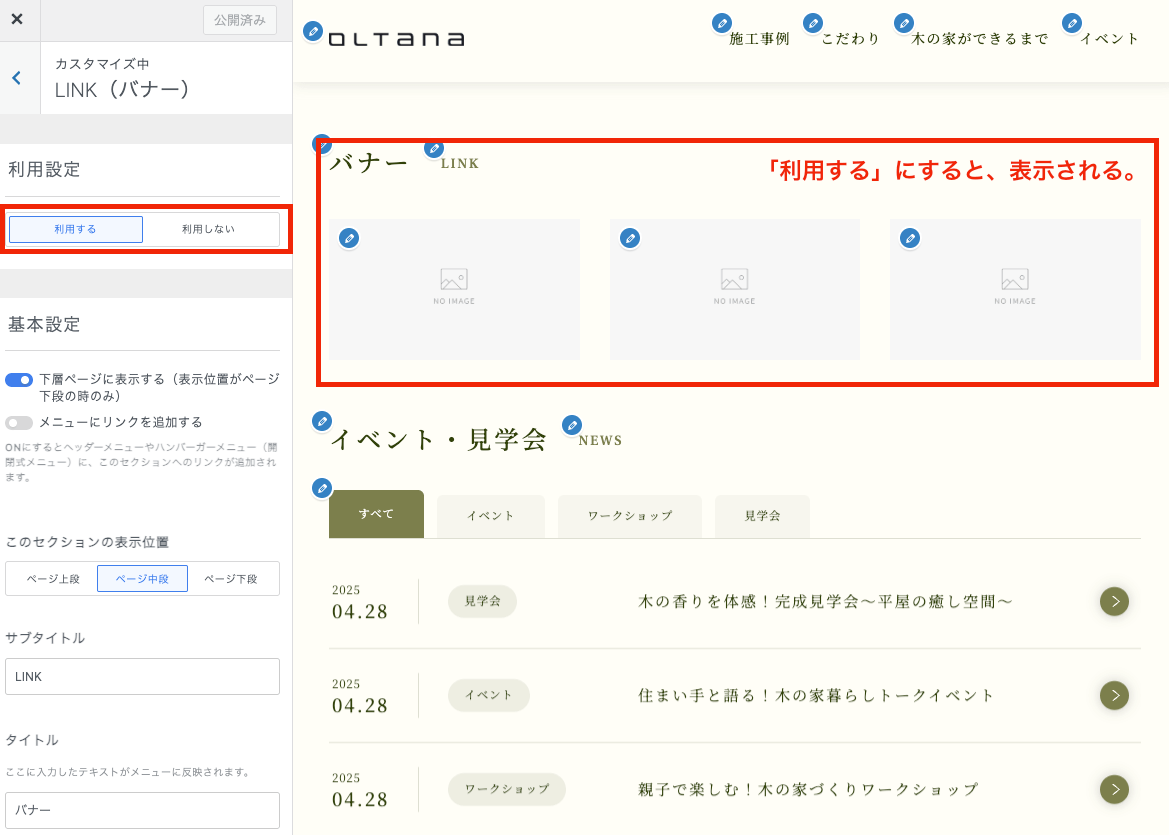The width and height of the screenshot is (1169, 835).
Task: Click the edit pencil beside the OLTANA logo
Action: 313,32
